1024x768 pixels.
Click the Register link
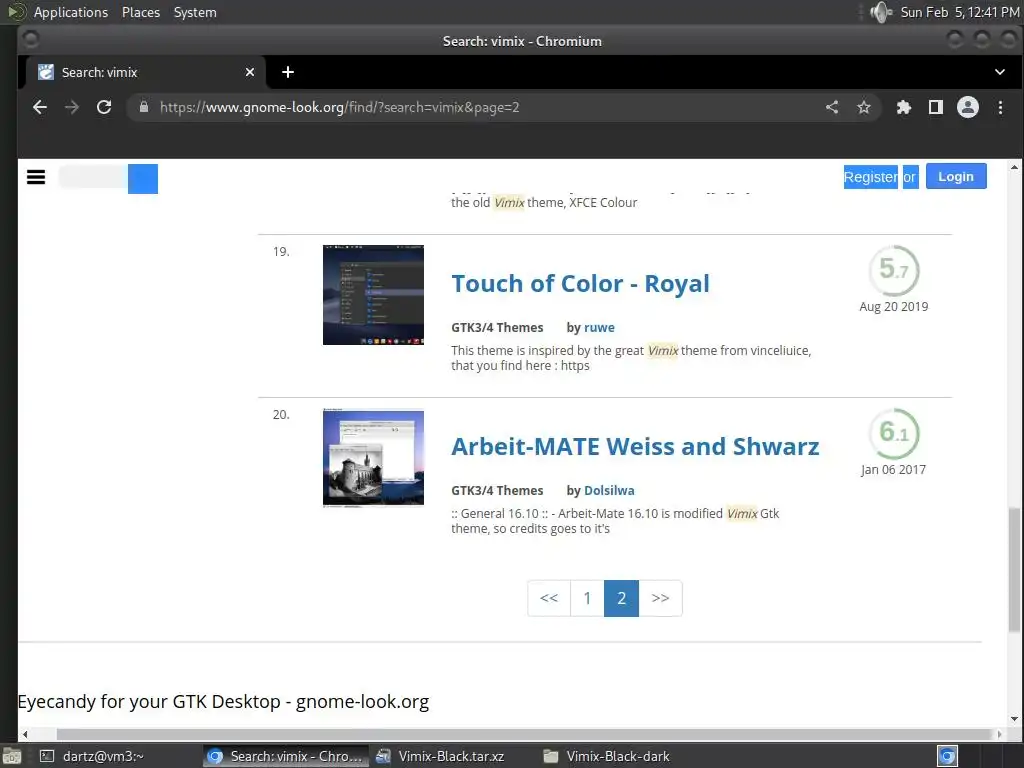(871, 177)
